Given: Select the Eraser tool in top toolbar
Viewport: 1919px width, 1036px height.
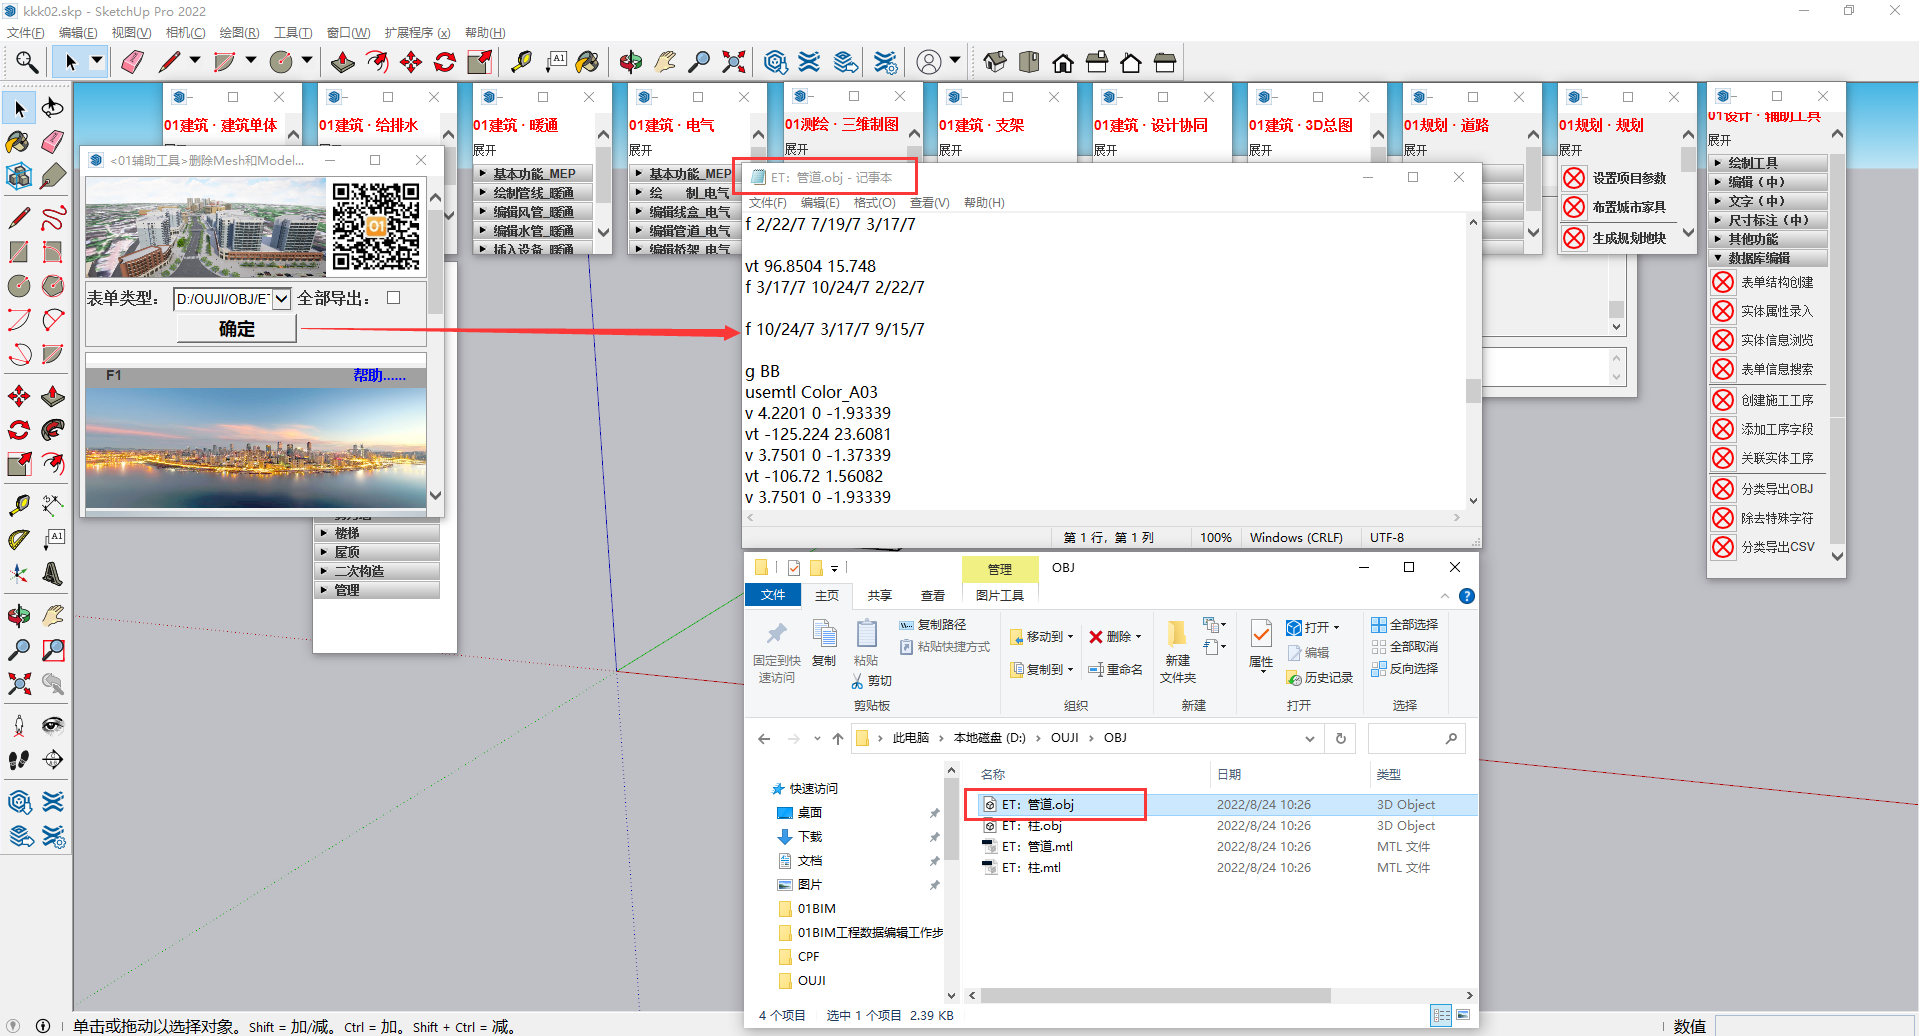Looking at the screenshot, I should [x=132, y=62].
